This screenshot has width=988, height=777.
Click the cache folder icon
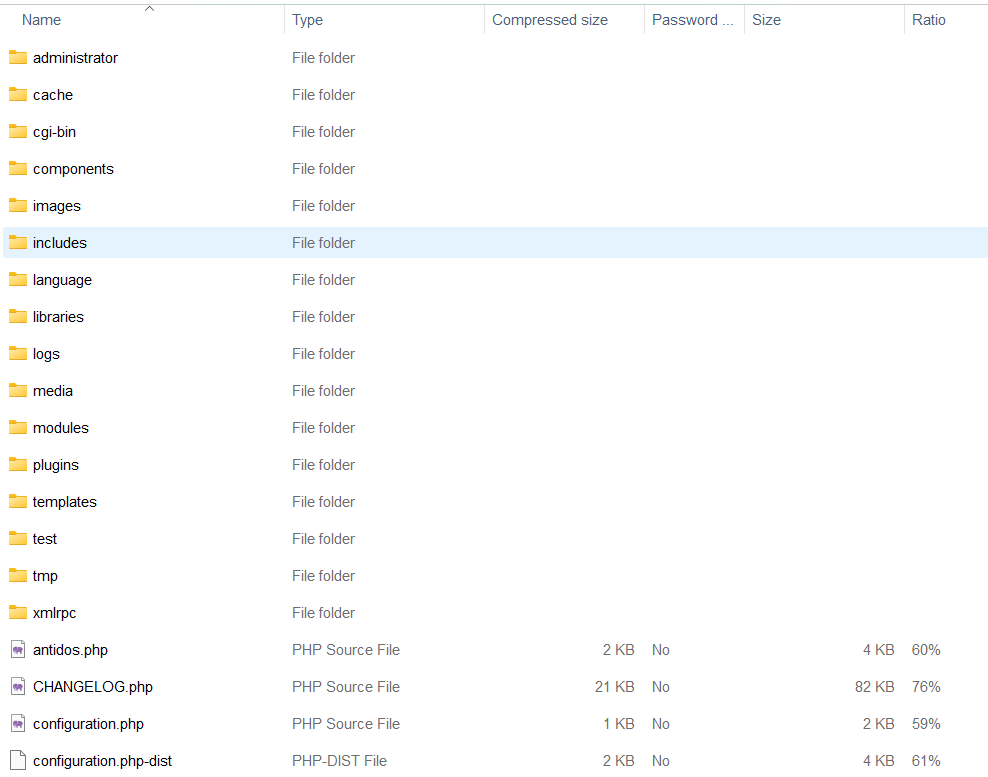18,95
